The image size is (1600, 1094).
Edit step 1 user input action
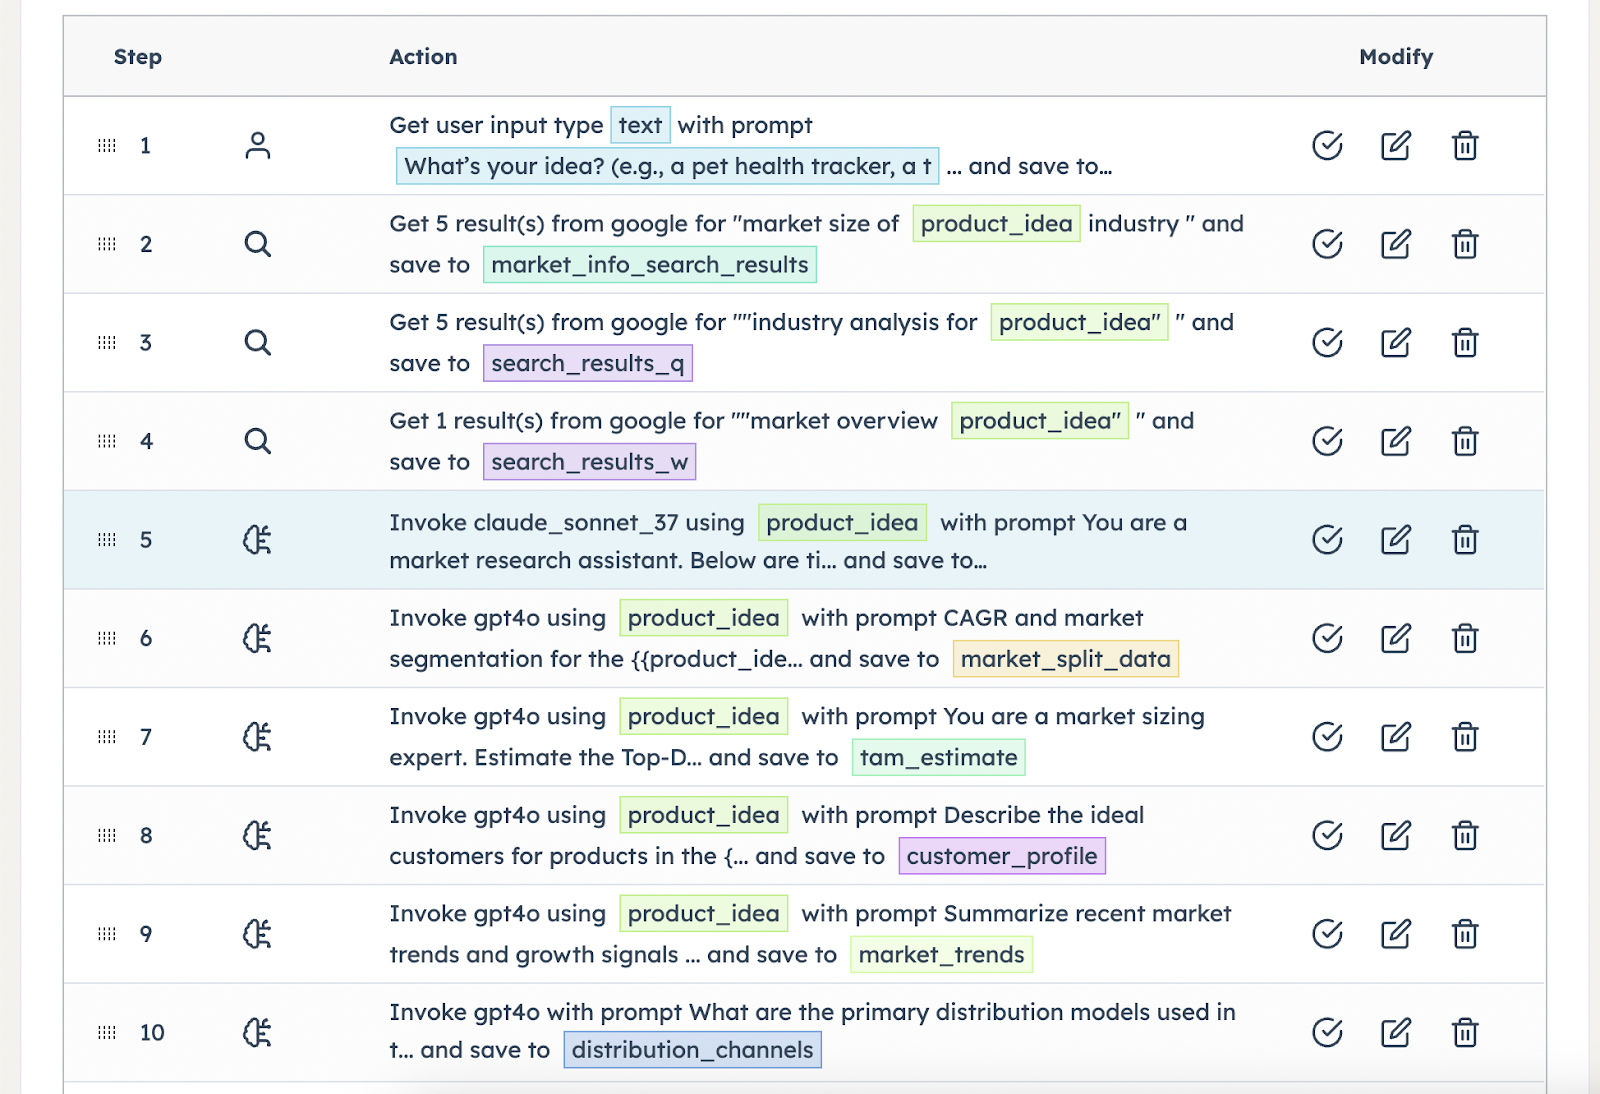click(x=1395, y=146)
